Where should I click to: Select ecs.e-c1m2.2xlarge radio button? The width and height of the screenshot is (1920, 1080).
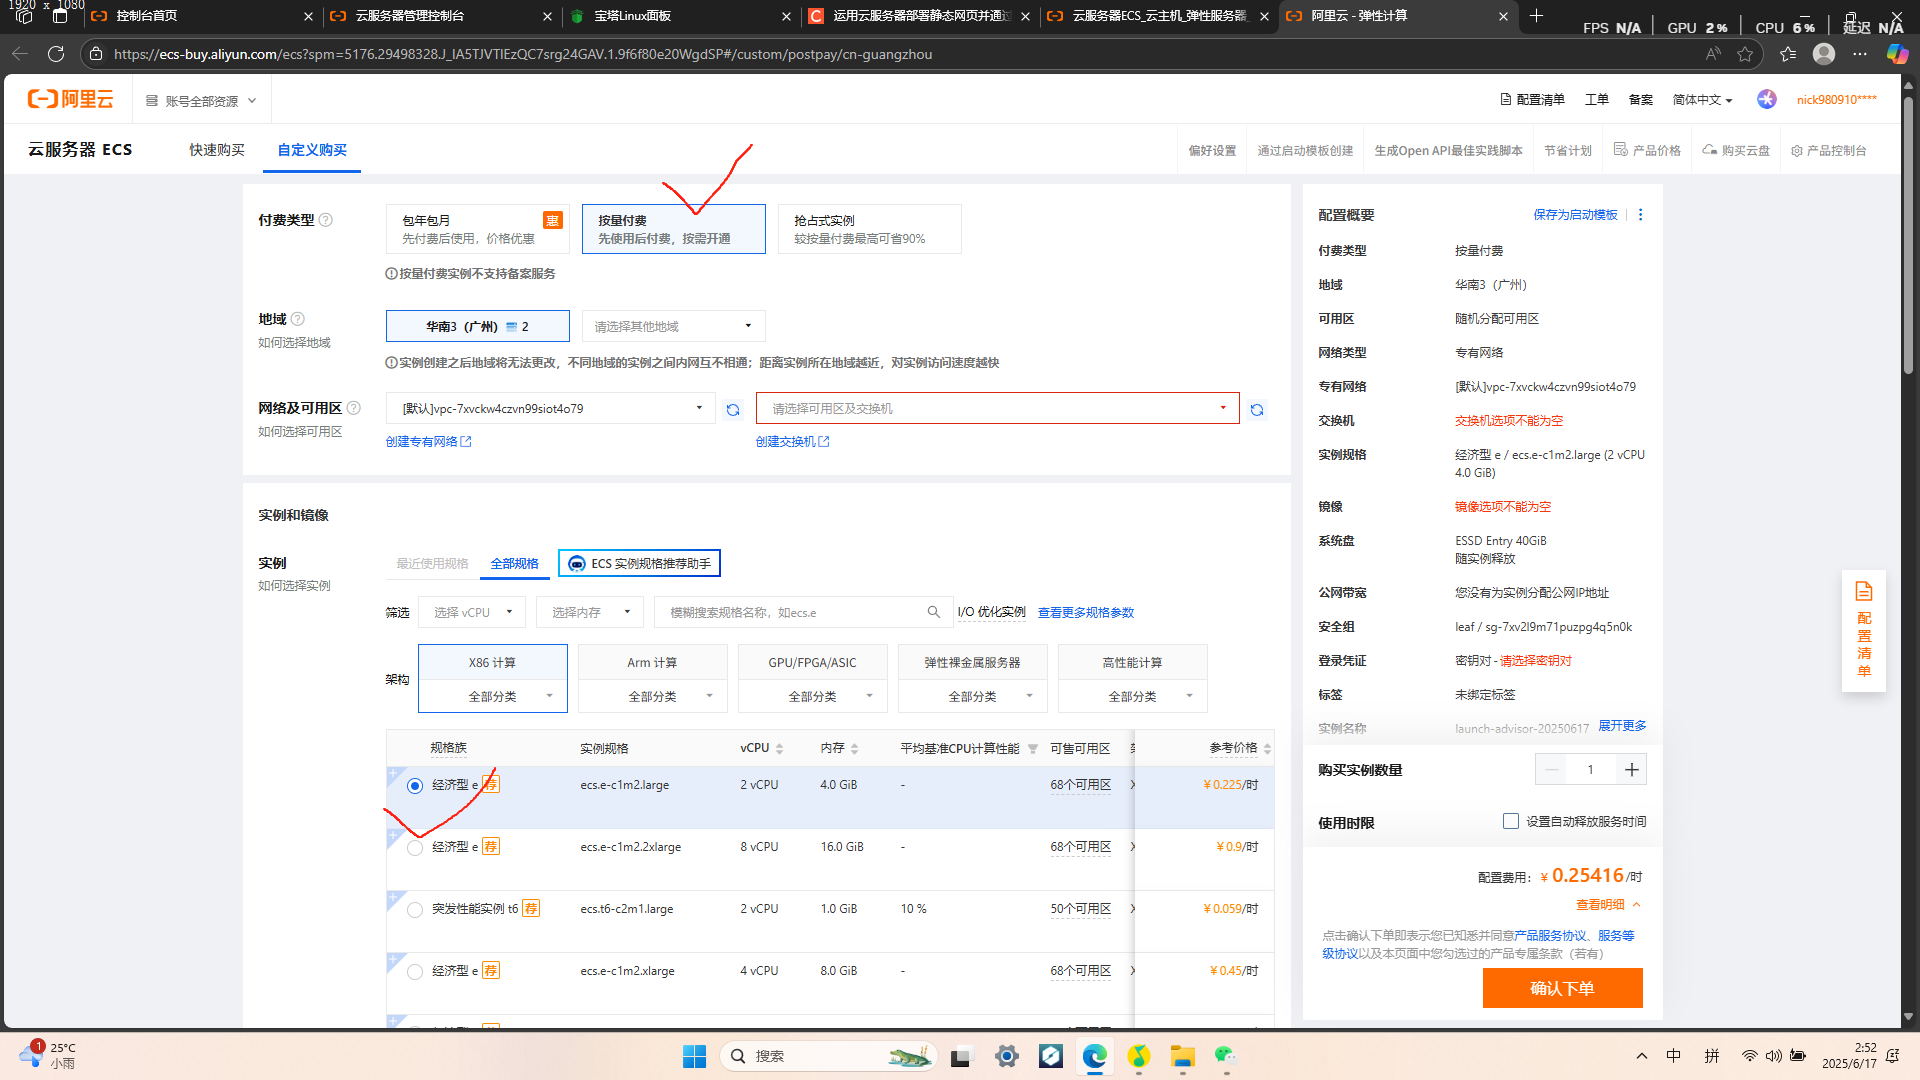click(x=415, y=848)
